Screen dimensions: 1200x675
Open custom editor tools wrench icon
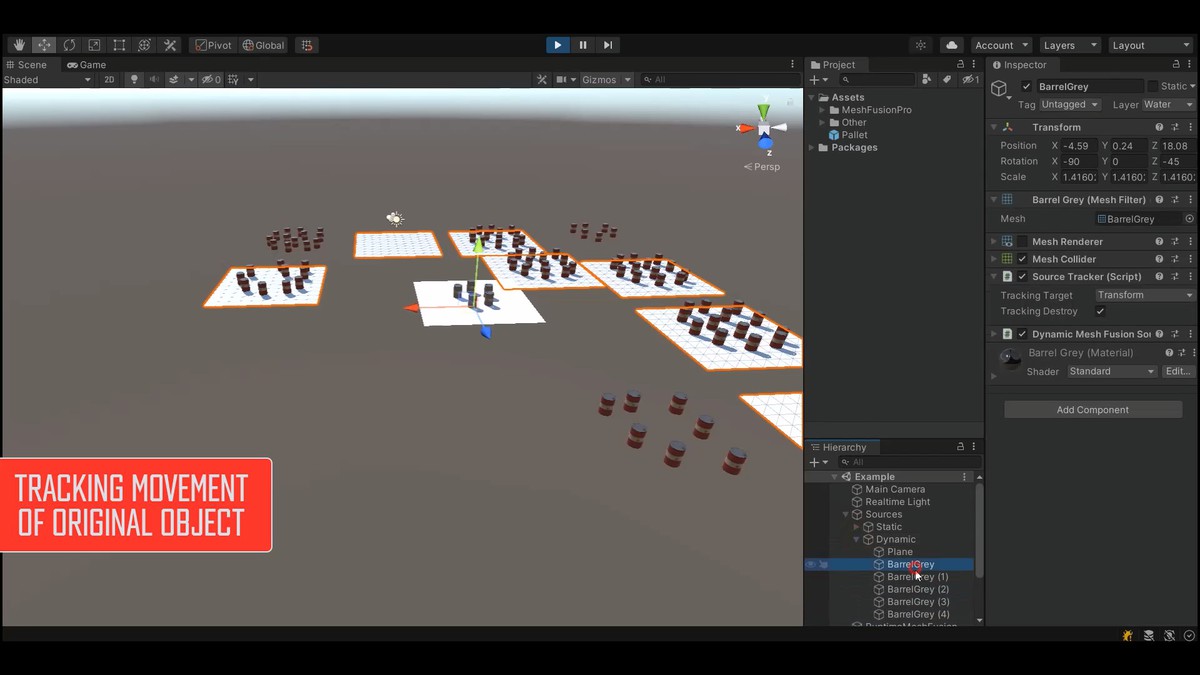pos(169,45)
